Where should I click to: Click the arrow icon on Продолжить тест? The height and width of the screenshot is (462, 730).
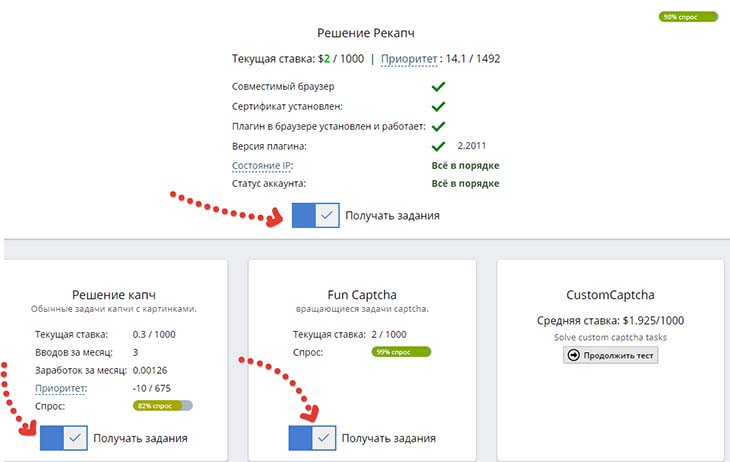574,355
